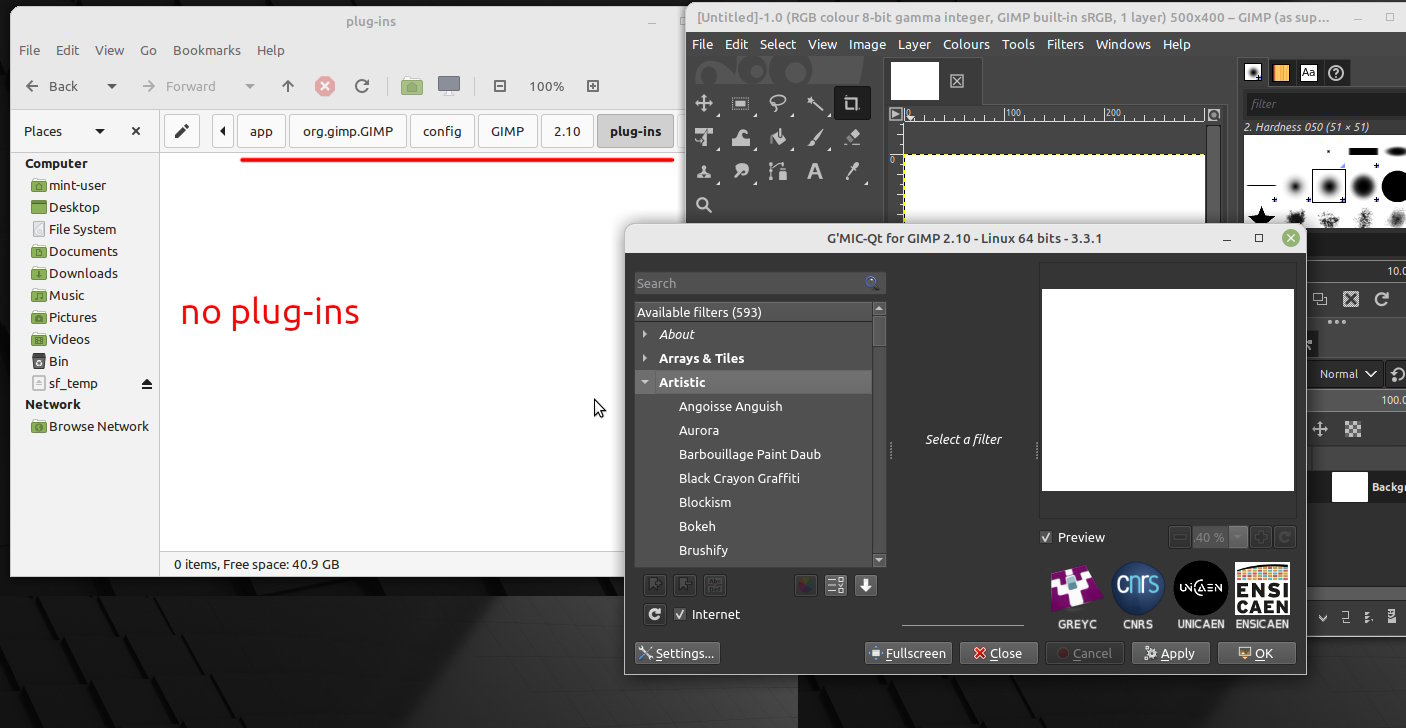Toggle the location edit pencil button
This screenshot has height=728, width=1406.
tap(181, 131)
